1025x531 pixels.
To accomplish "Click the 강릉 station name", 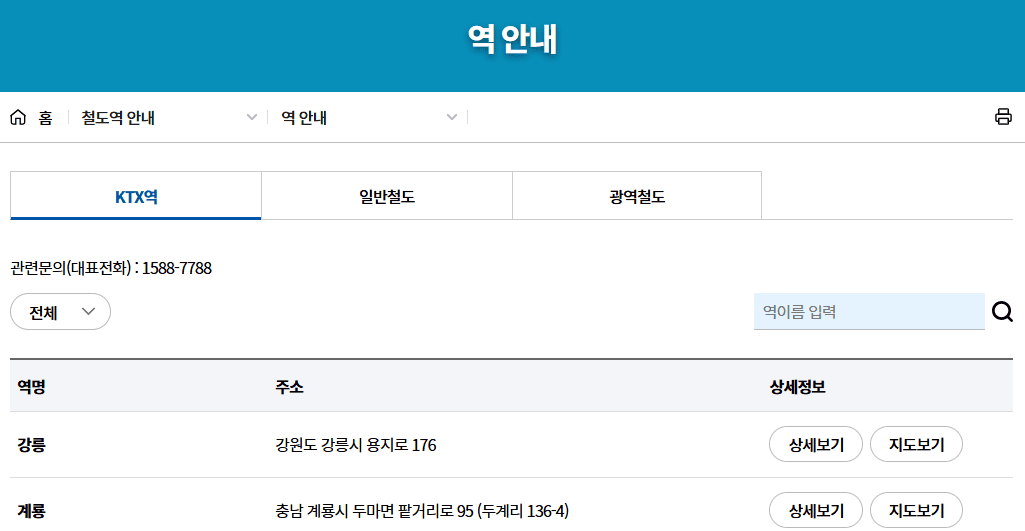I will pos(31,445).
